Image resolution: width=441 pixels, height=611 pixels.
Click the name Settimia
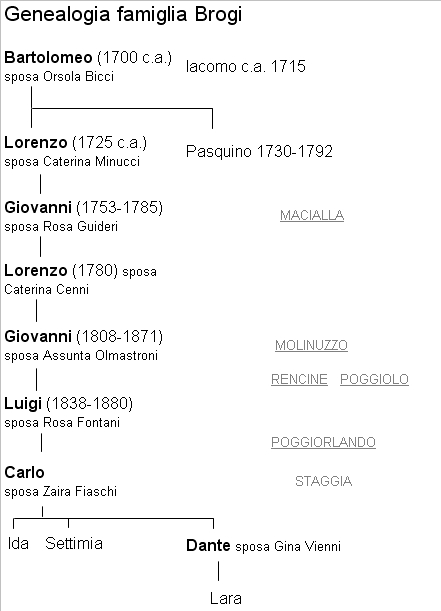click(74, 543)
